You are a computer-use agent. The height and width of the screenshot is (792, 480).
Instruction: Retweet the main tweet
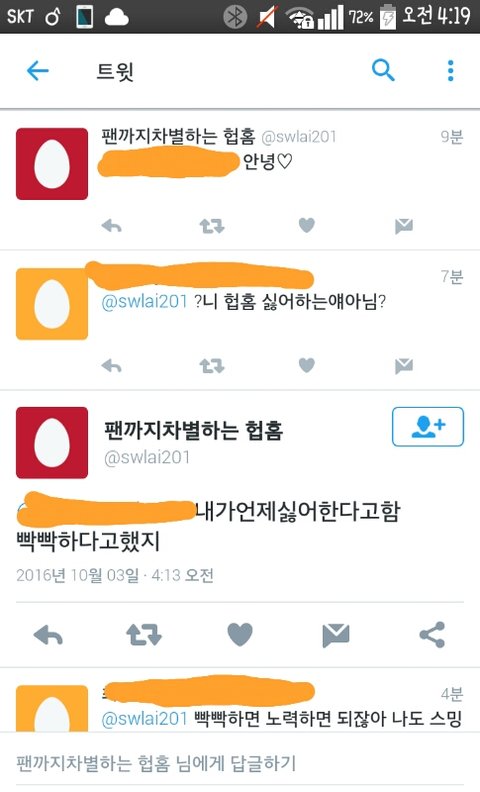pyautogui.click(x=144, y=635)
